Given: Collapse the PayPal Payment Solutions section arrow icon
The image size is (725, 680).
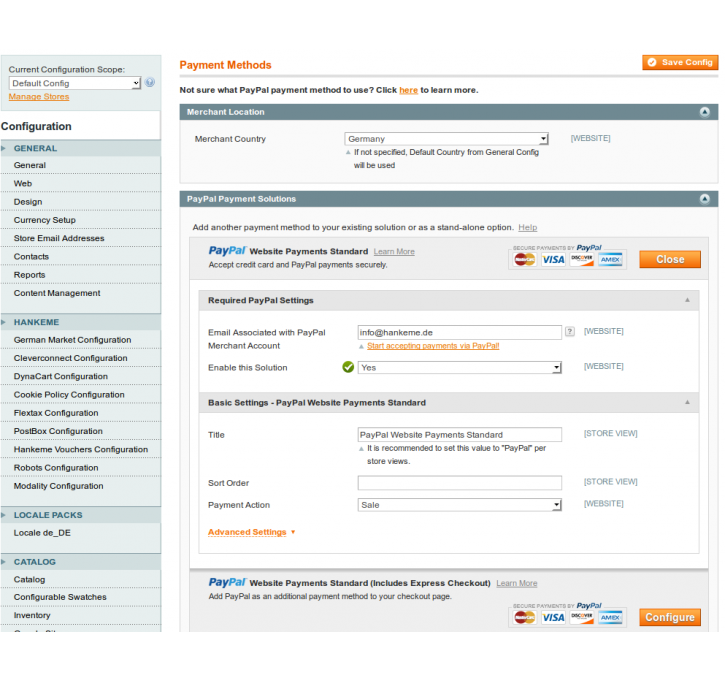Looking at the screenshot, I should pyautogui.click(x=704, y=199).
